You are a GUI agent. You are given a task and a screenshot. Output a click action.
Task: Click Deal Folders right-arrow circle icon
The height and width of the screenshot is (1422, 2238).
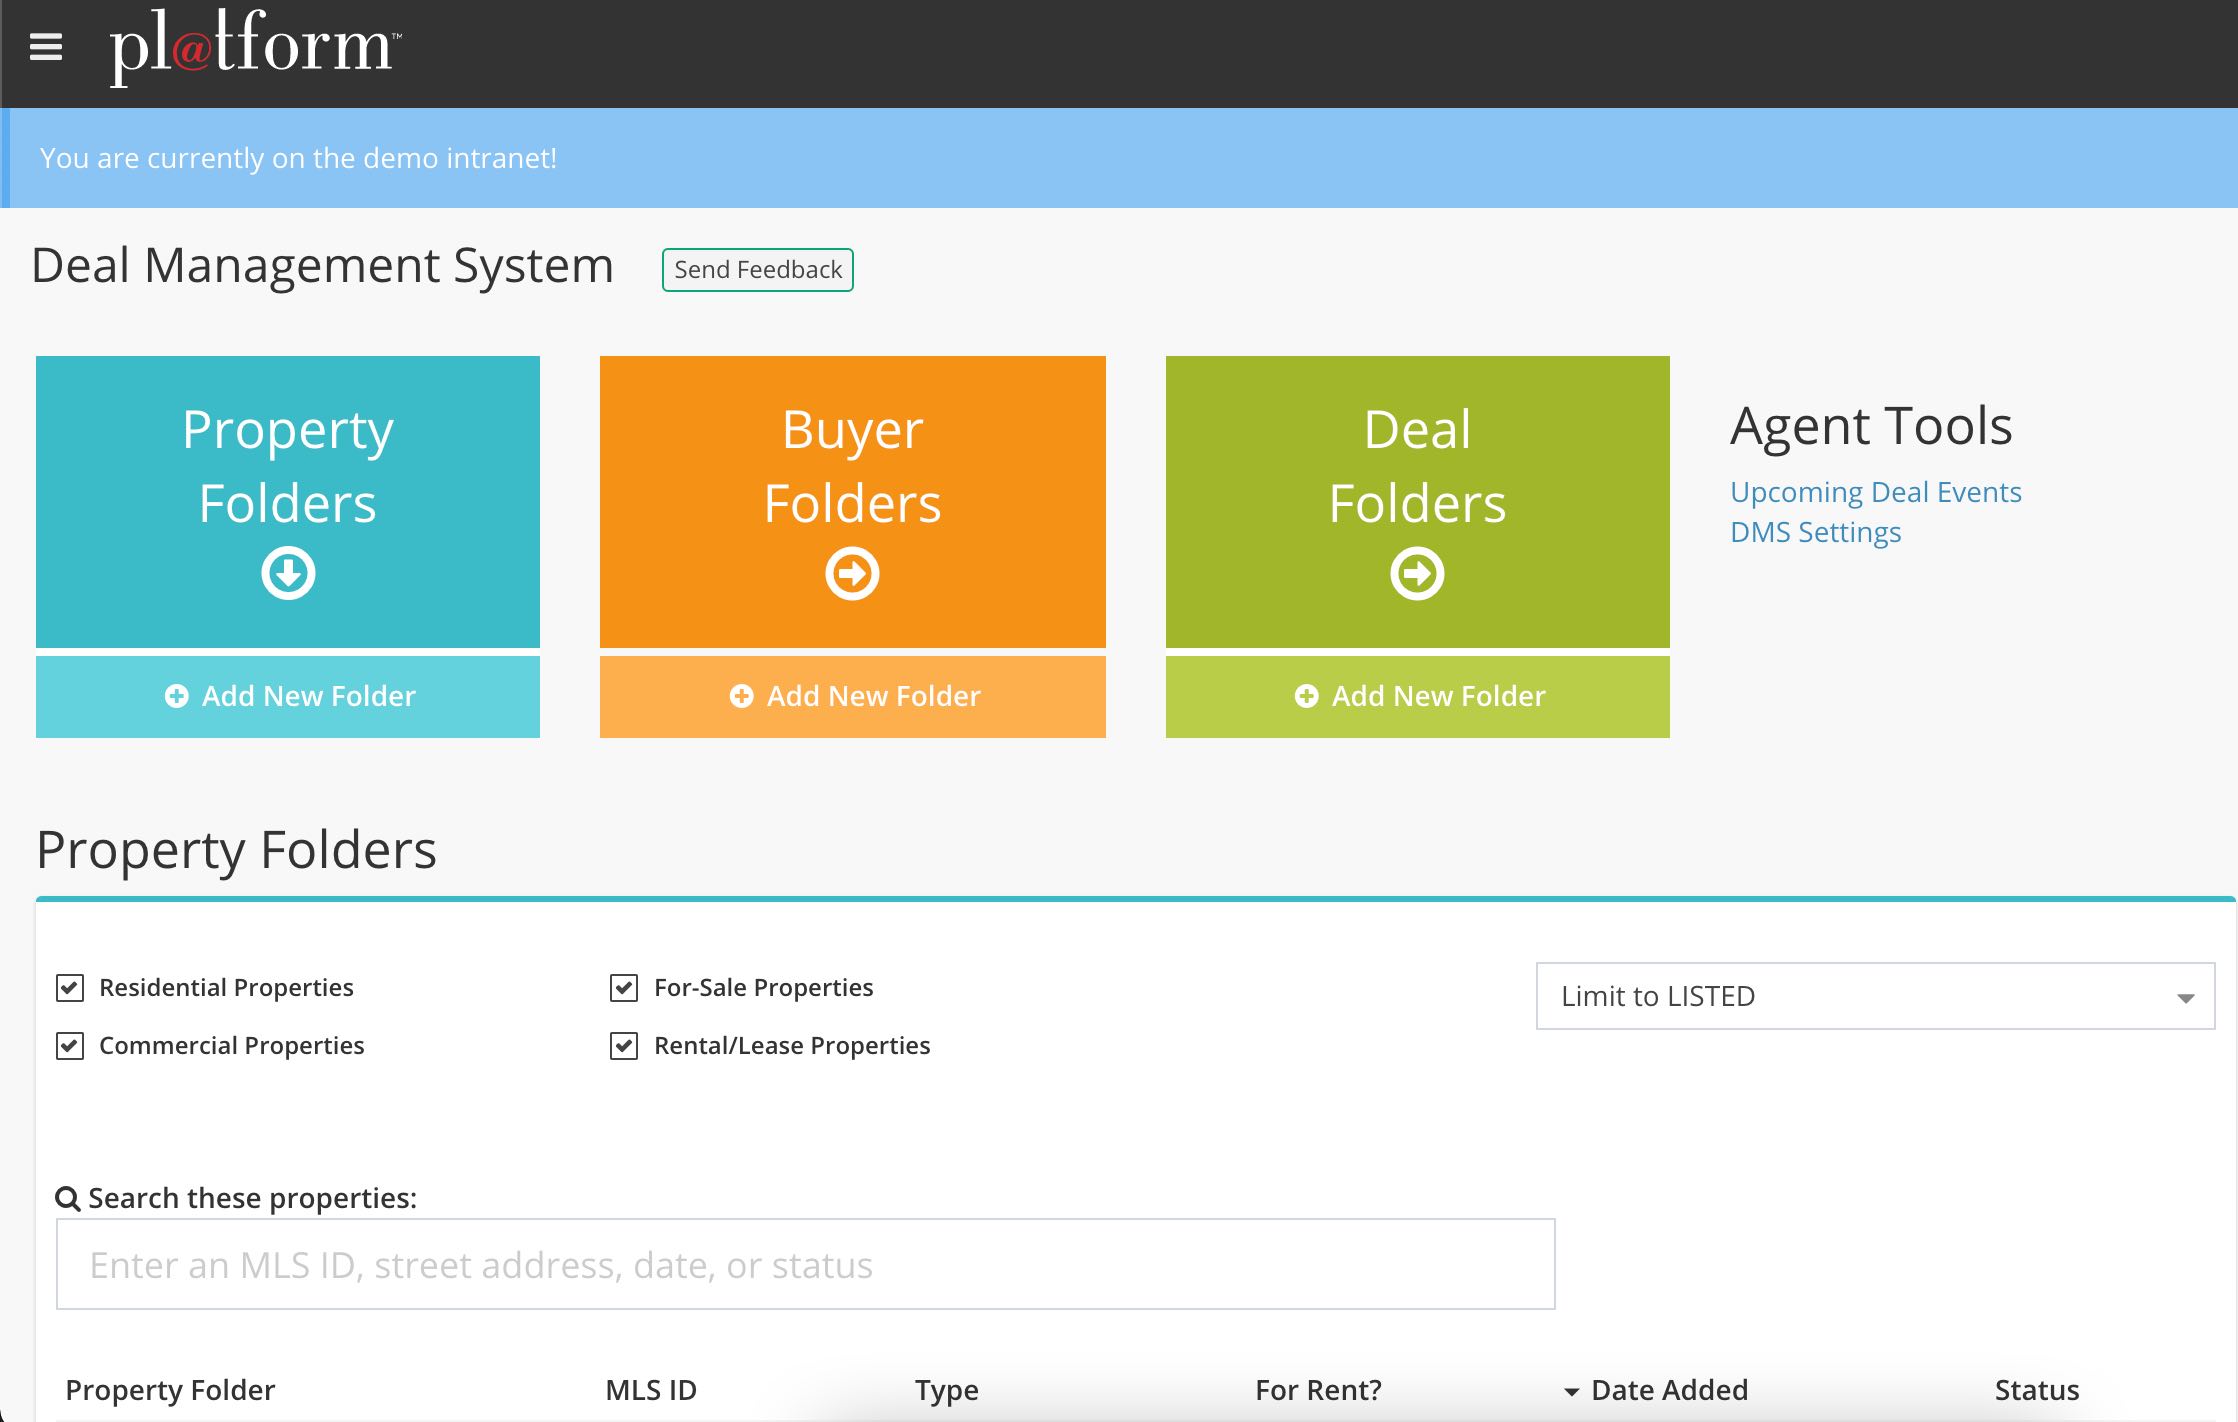[1417, 573]
